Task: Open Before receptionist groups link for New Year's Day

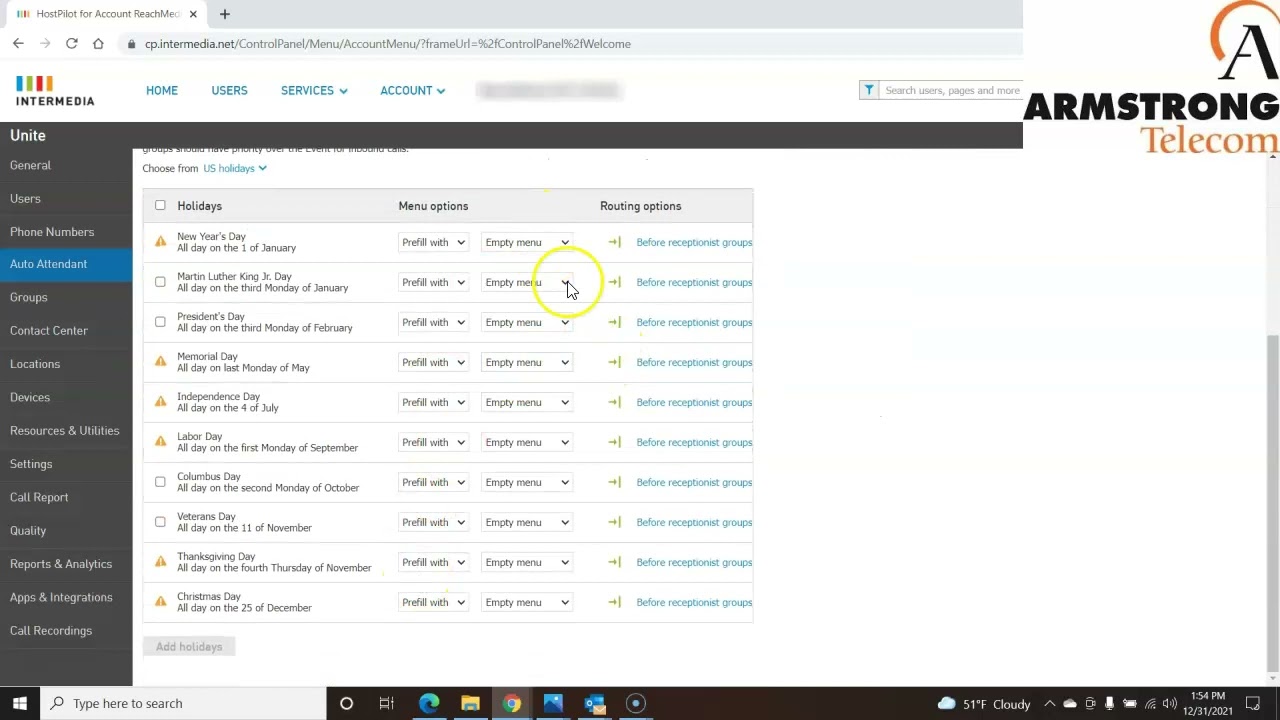Action: click(x=694, y=242)
